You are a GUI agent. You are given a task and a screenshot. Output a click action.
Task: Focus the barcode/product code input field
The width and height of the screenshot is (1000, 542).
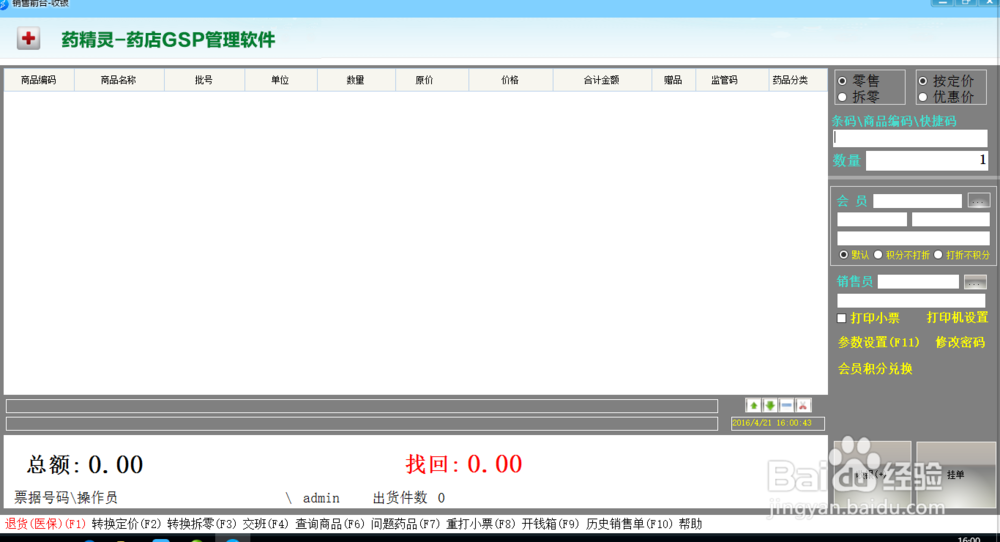910,138
